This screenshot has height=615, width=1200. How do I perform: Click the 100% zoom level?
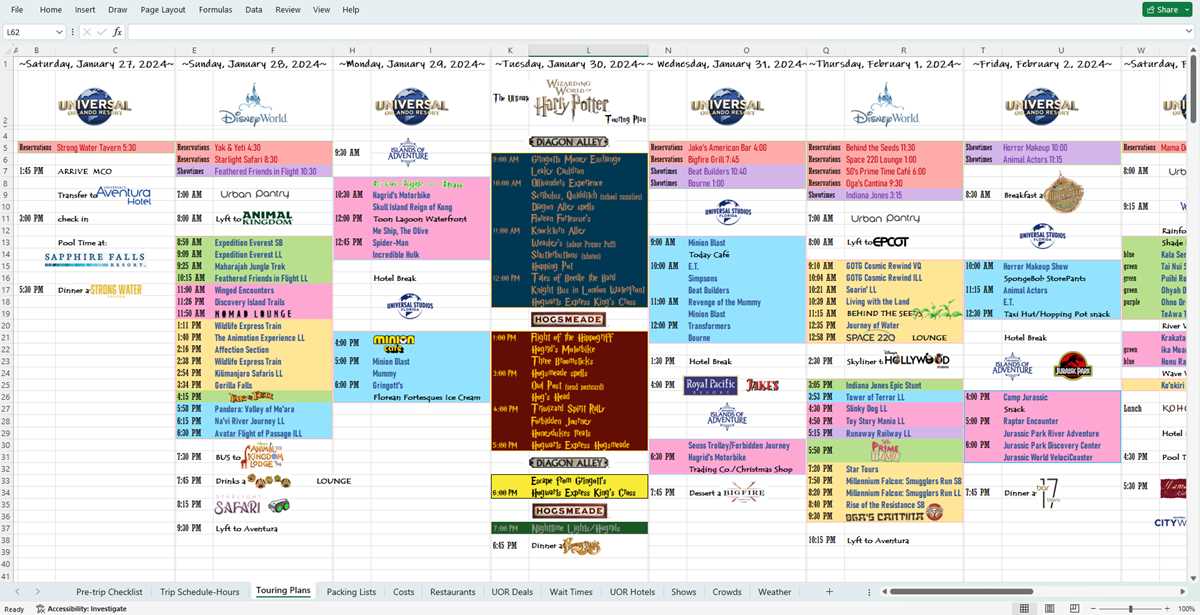click(1187, 608)
